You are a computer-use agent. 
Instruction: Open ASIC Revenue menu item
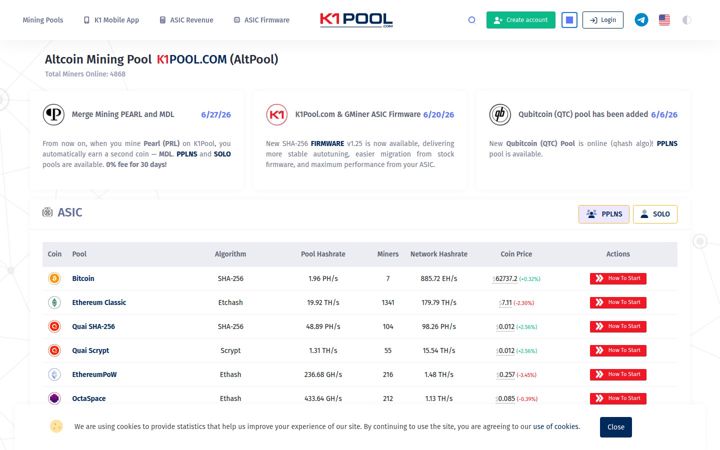pos(186,20)
